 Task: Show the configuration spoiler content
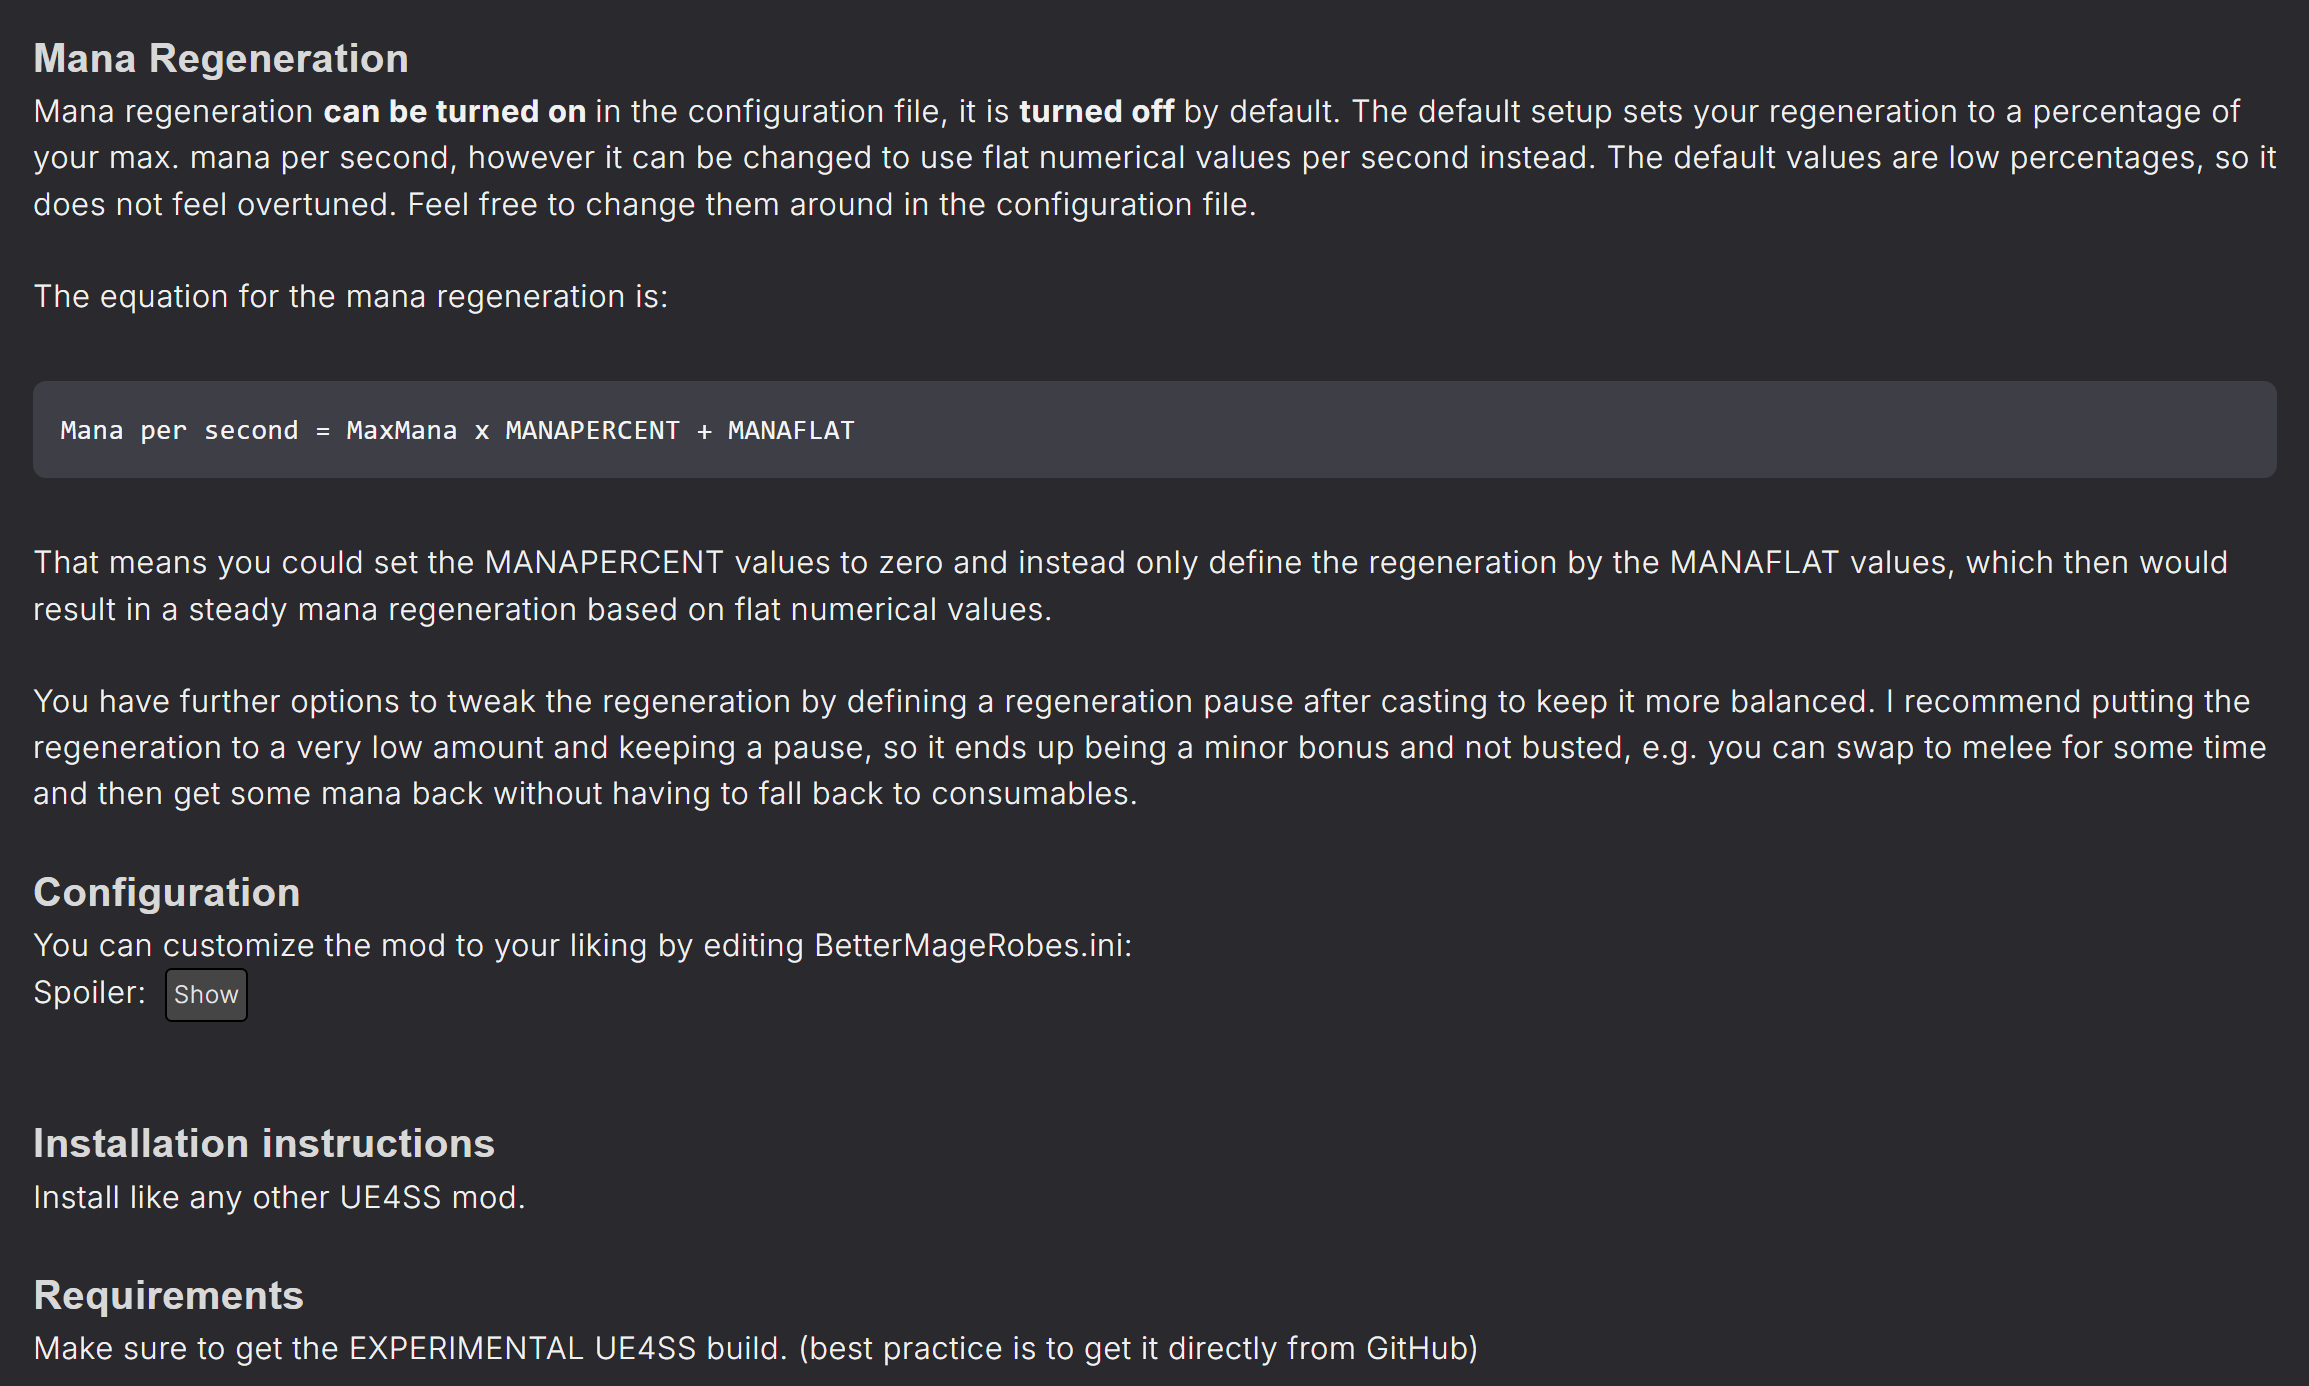(206, 994)
